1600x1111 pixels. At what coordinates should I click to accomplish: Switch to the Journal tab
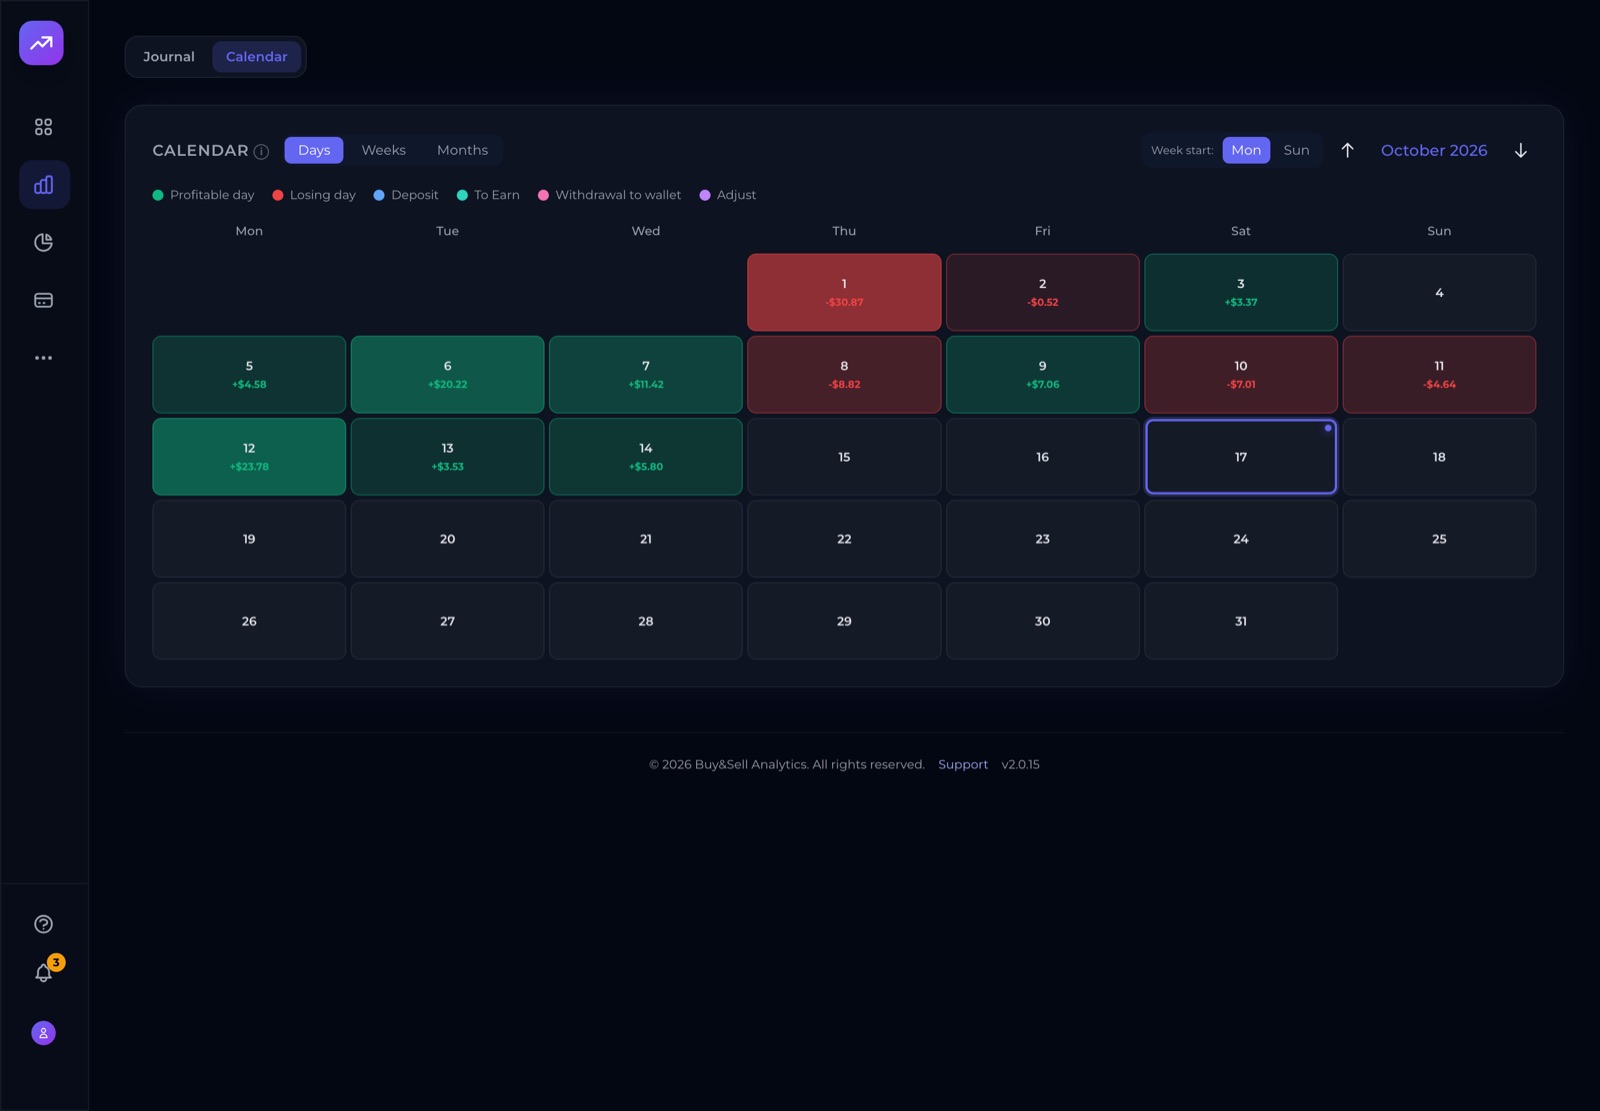pyautogui.click(x=169, y=57)
